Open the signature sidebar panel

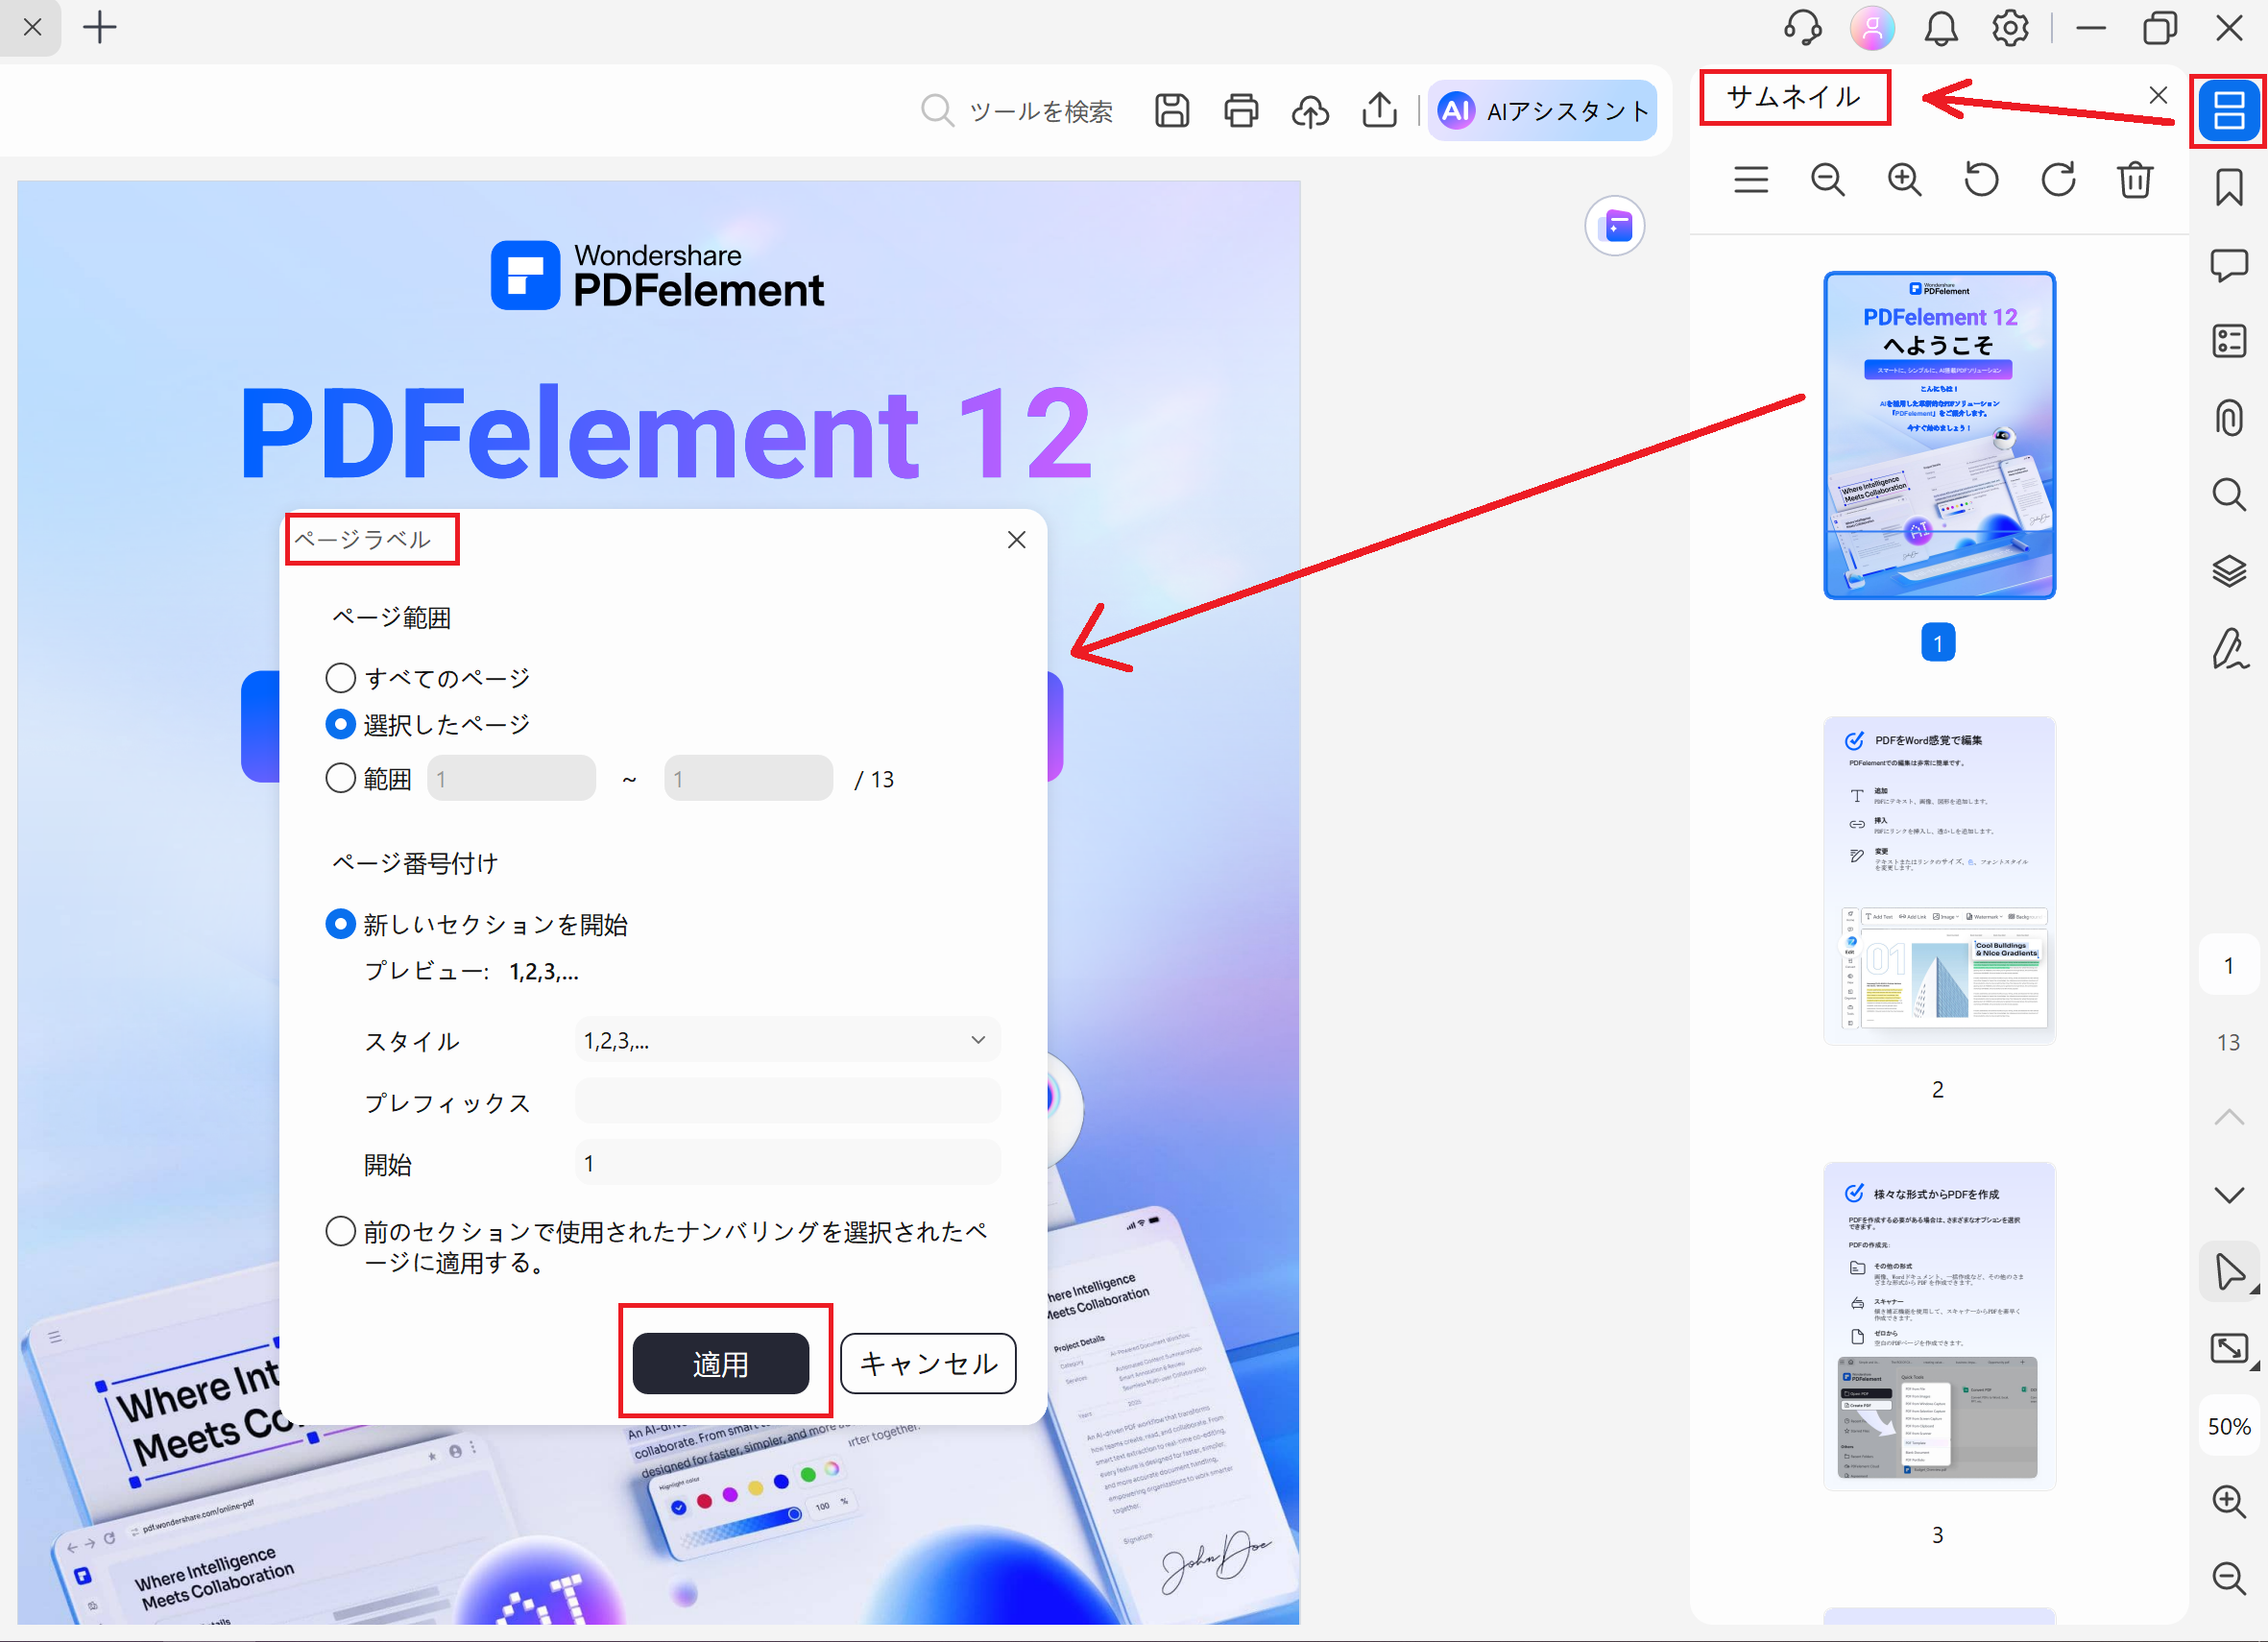(x=2229, y=649)
